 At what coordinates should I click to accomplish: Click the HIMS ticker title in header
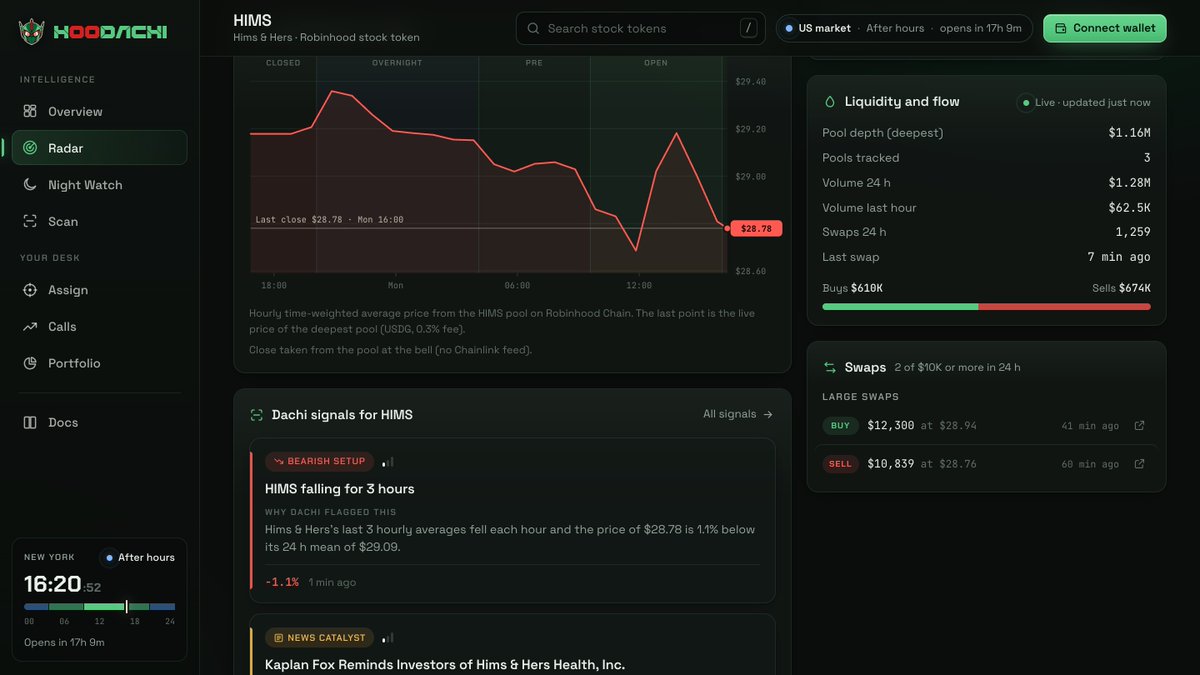(252, 20)
